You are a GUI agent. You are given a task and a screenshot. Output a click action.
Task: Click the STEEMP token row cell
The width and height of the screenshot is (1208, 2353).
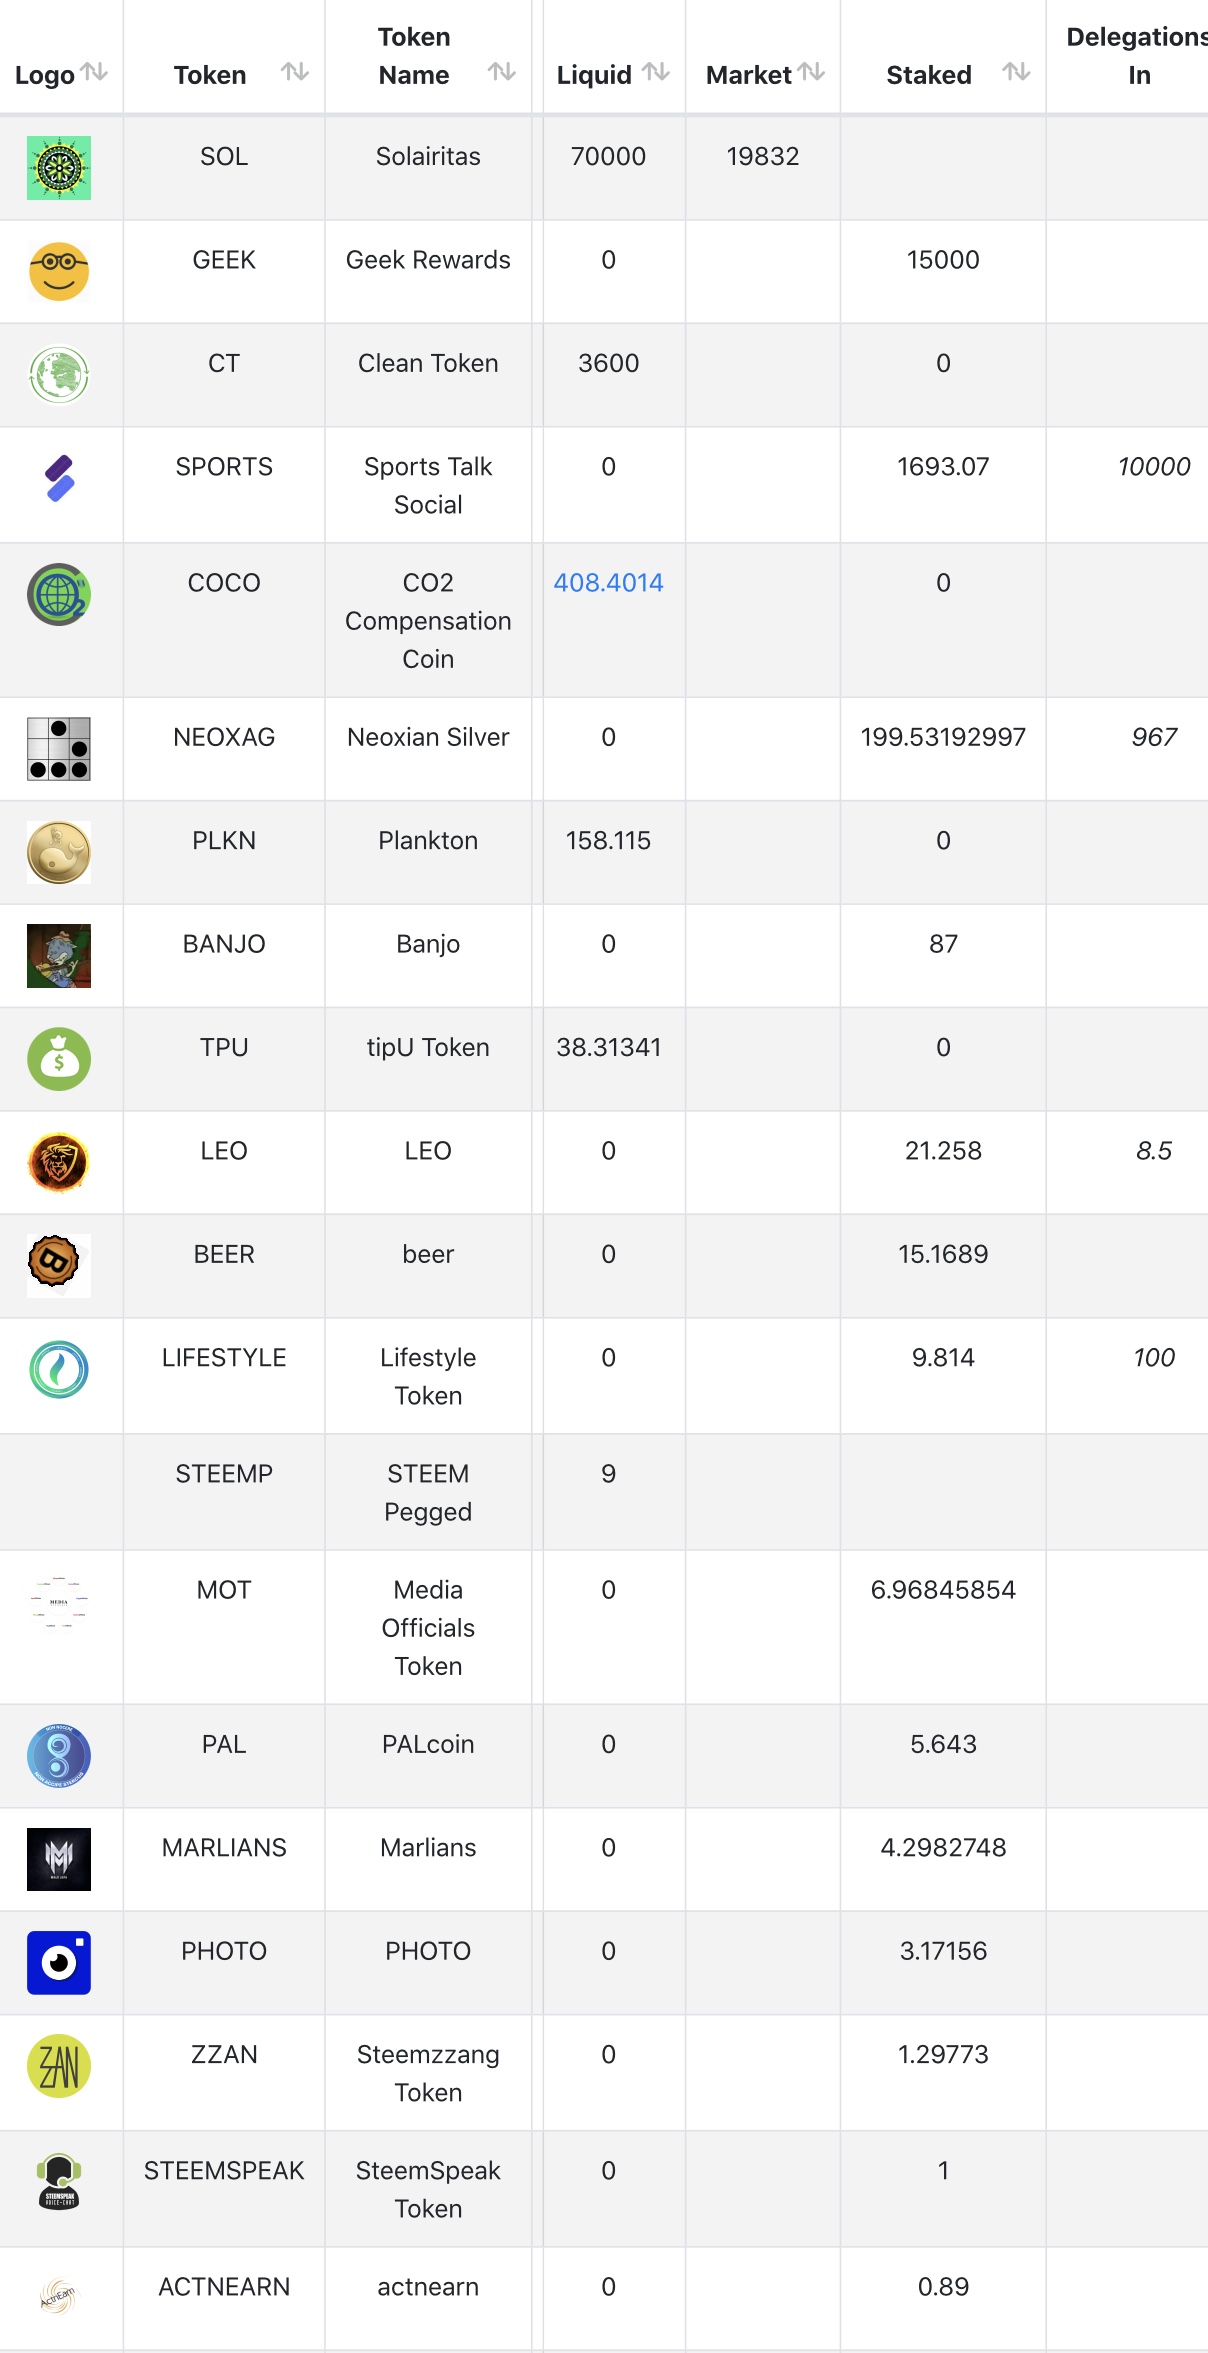tap(224, 1474)
